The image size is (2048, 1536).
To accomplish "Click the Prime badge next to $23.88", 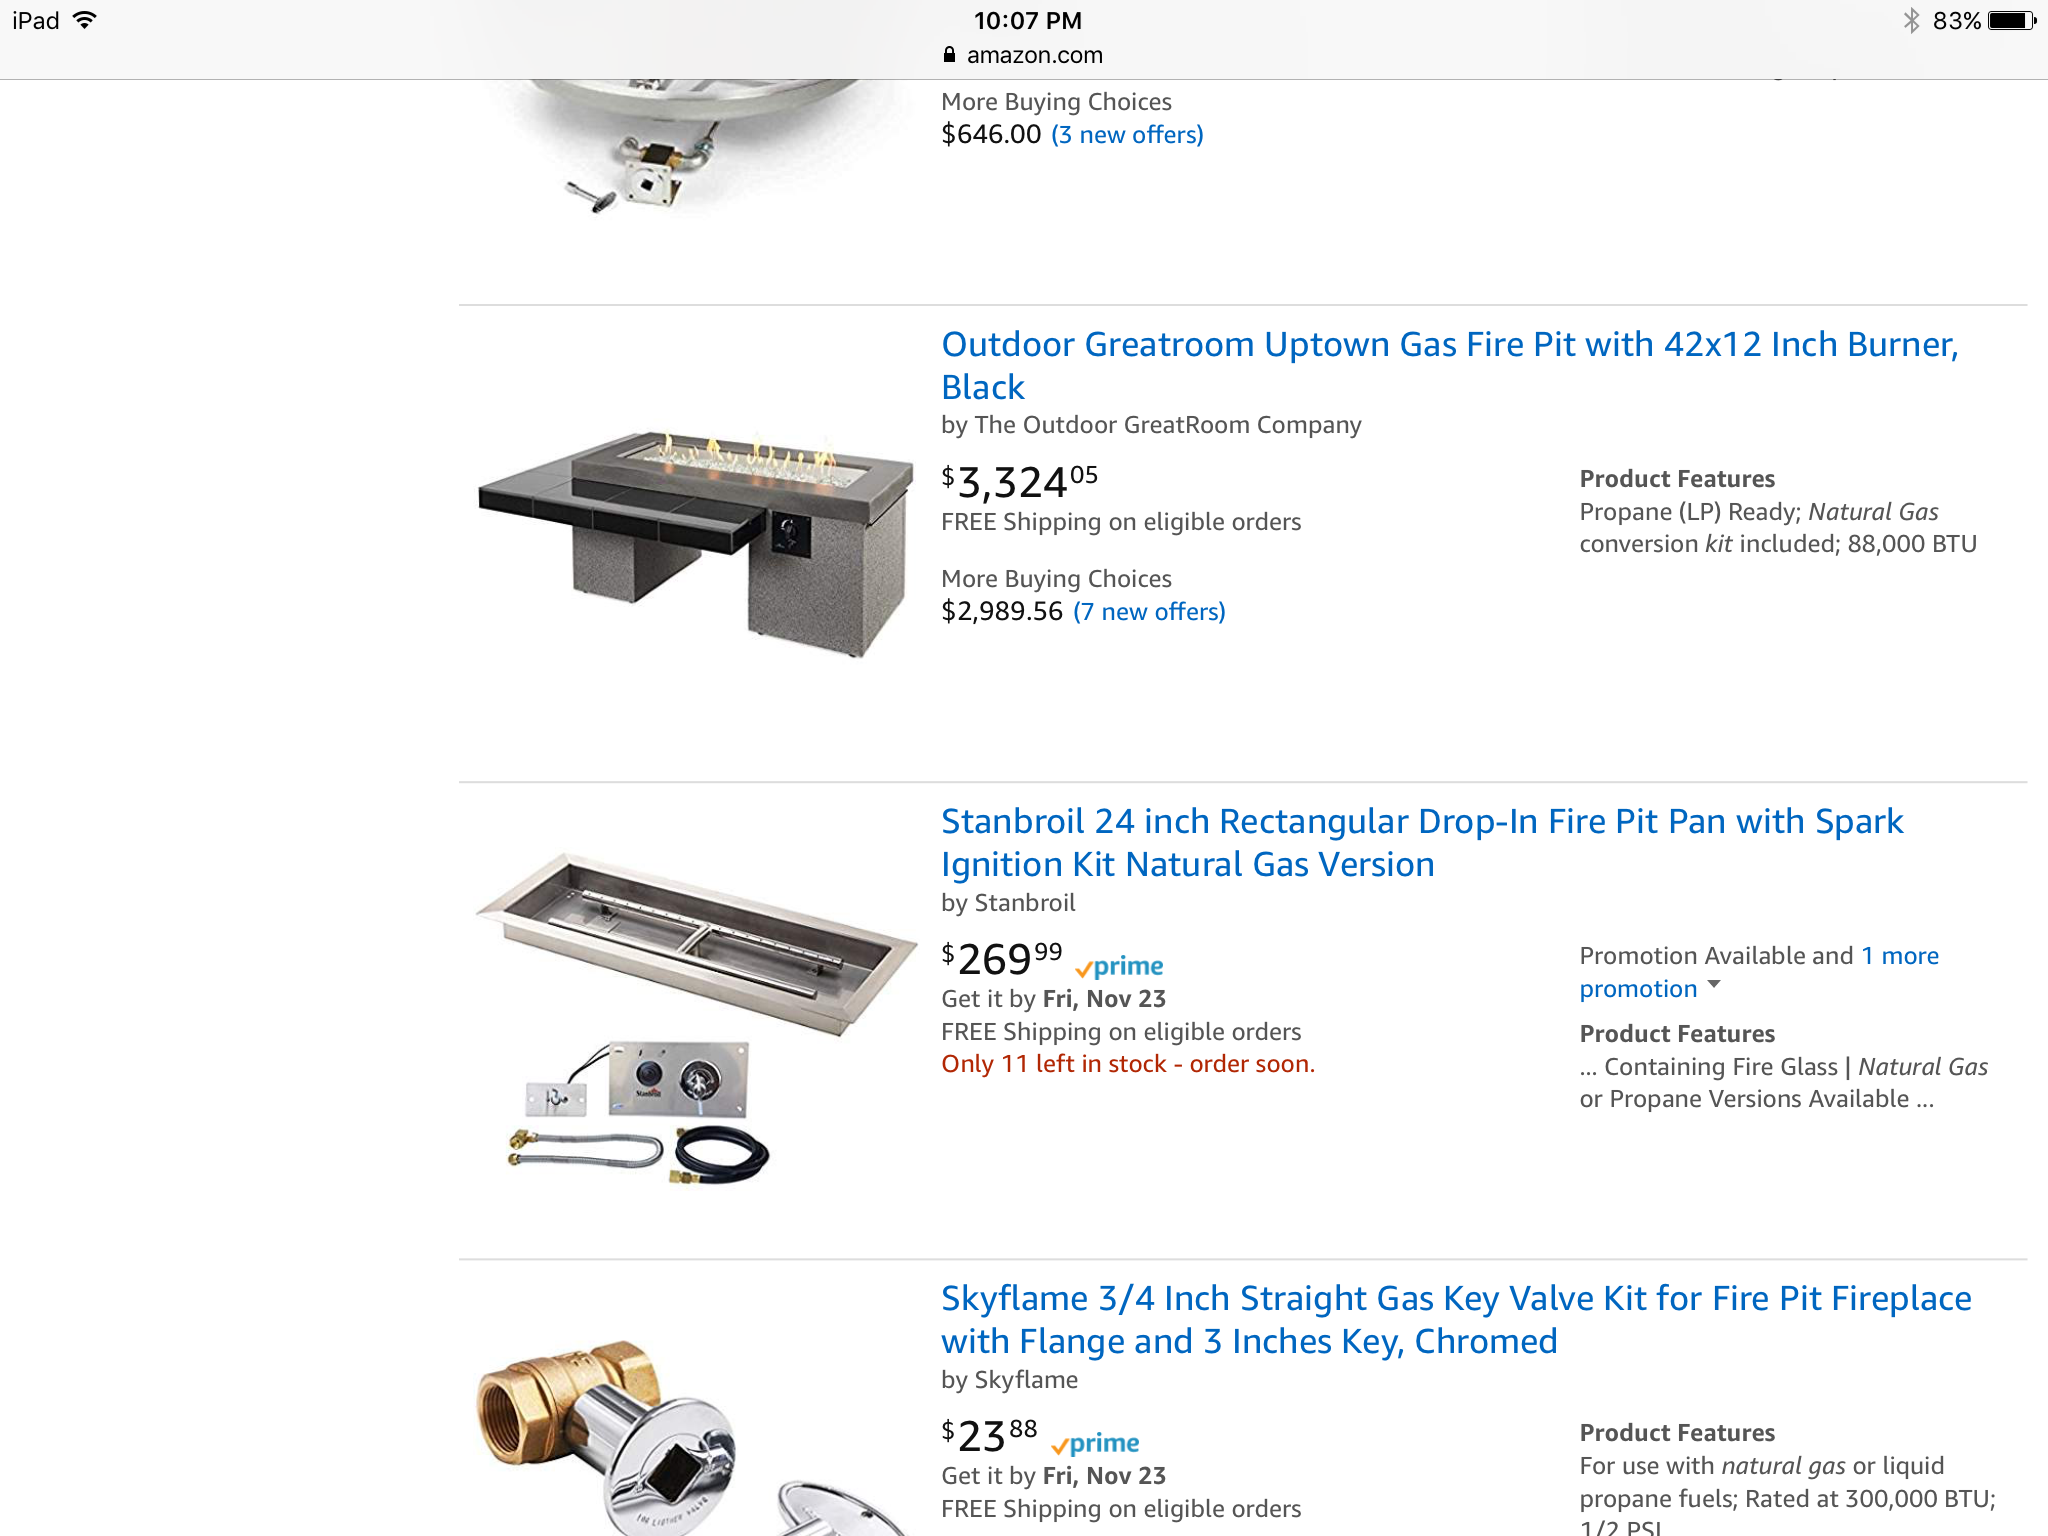I will click(x=1095, y=1444).
